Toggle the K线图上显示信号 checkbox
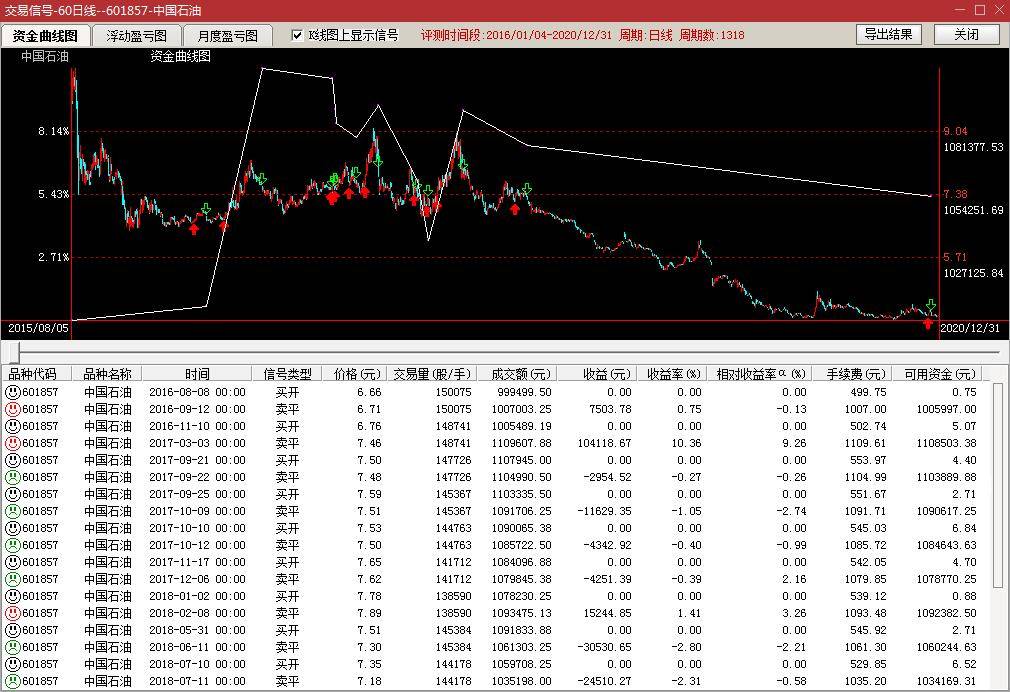The height and width of the screenshot is (692, 1010). [297, 35]
